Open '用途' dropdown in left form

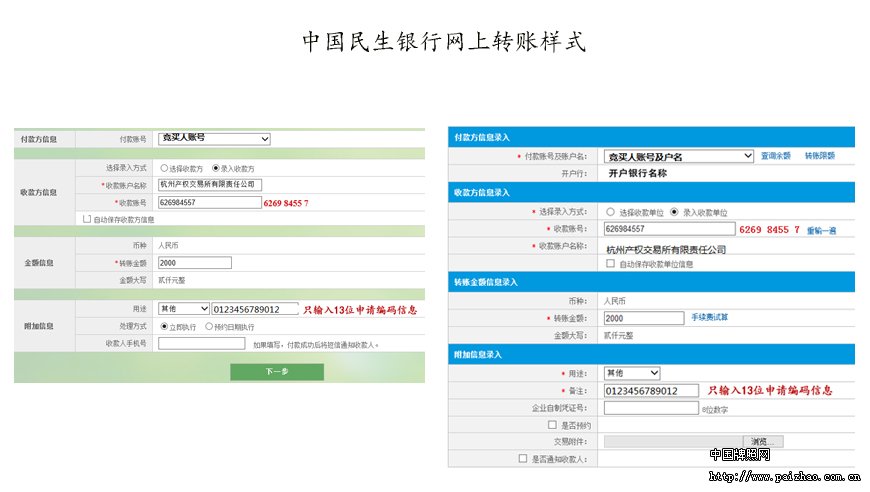[184, 308]
